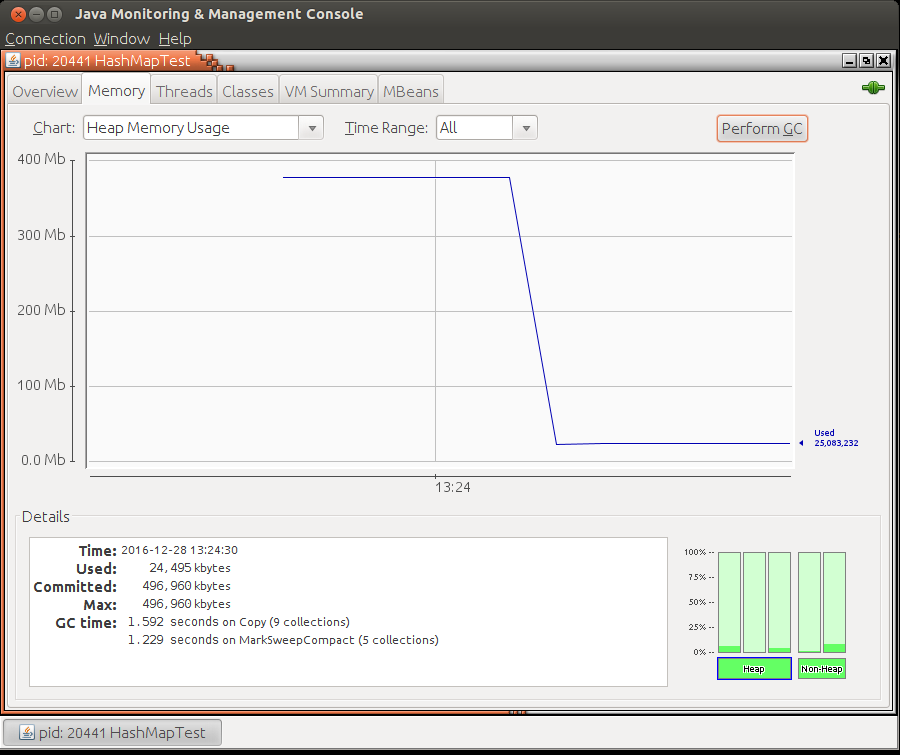Close the pid 20441 internal frame
Screen dimensions: 900x755
(x=883, y=60)
